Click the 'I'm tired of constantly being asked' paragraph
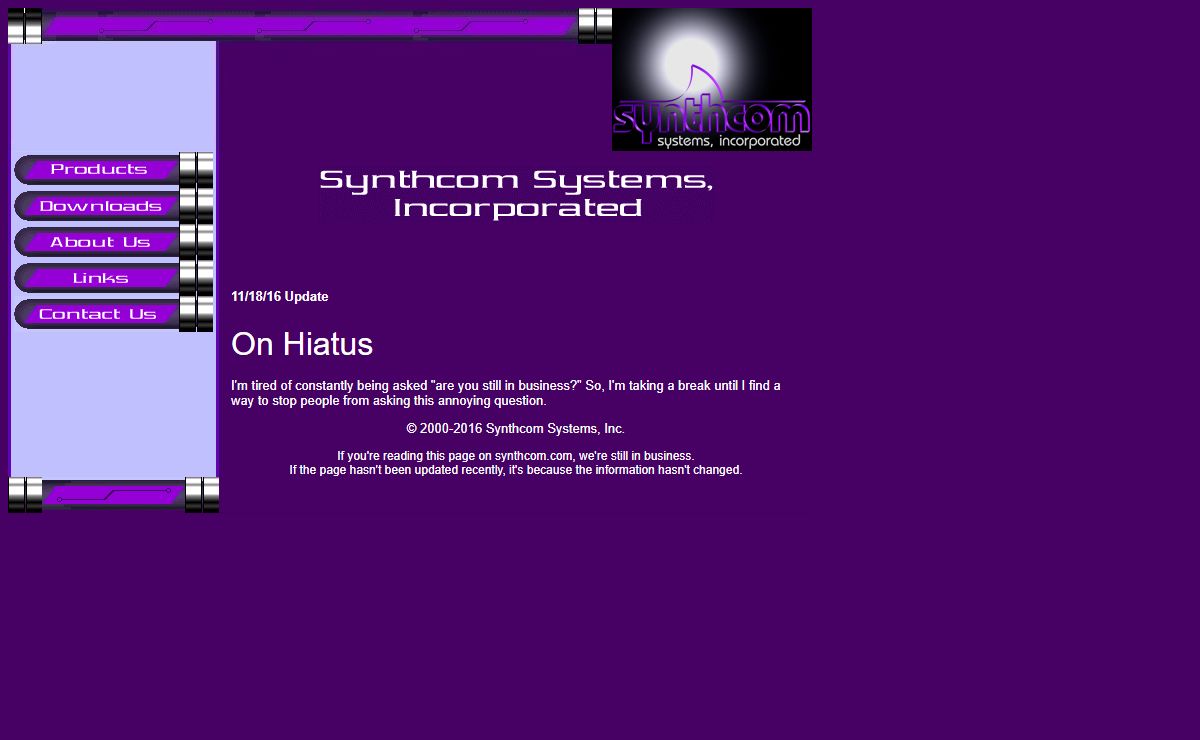This screenshot has height=740, width=1200. (506, 393)
